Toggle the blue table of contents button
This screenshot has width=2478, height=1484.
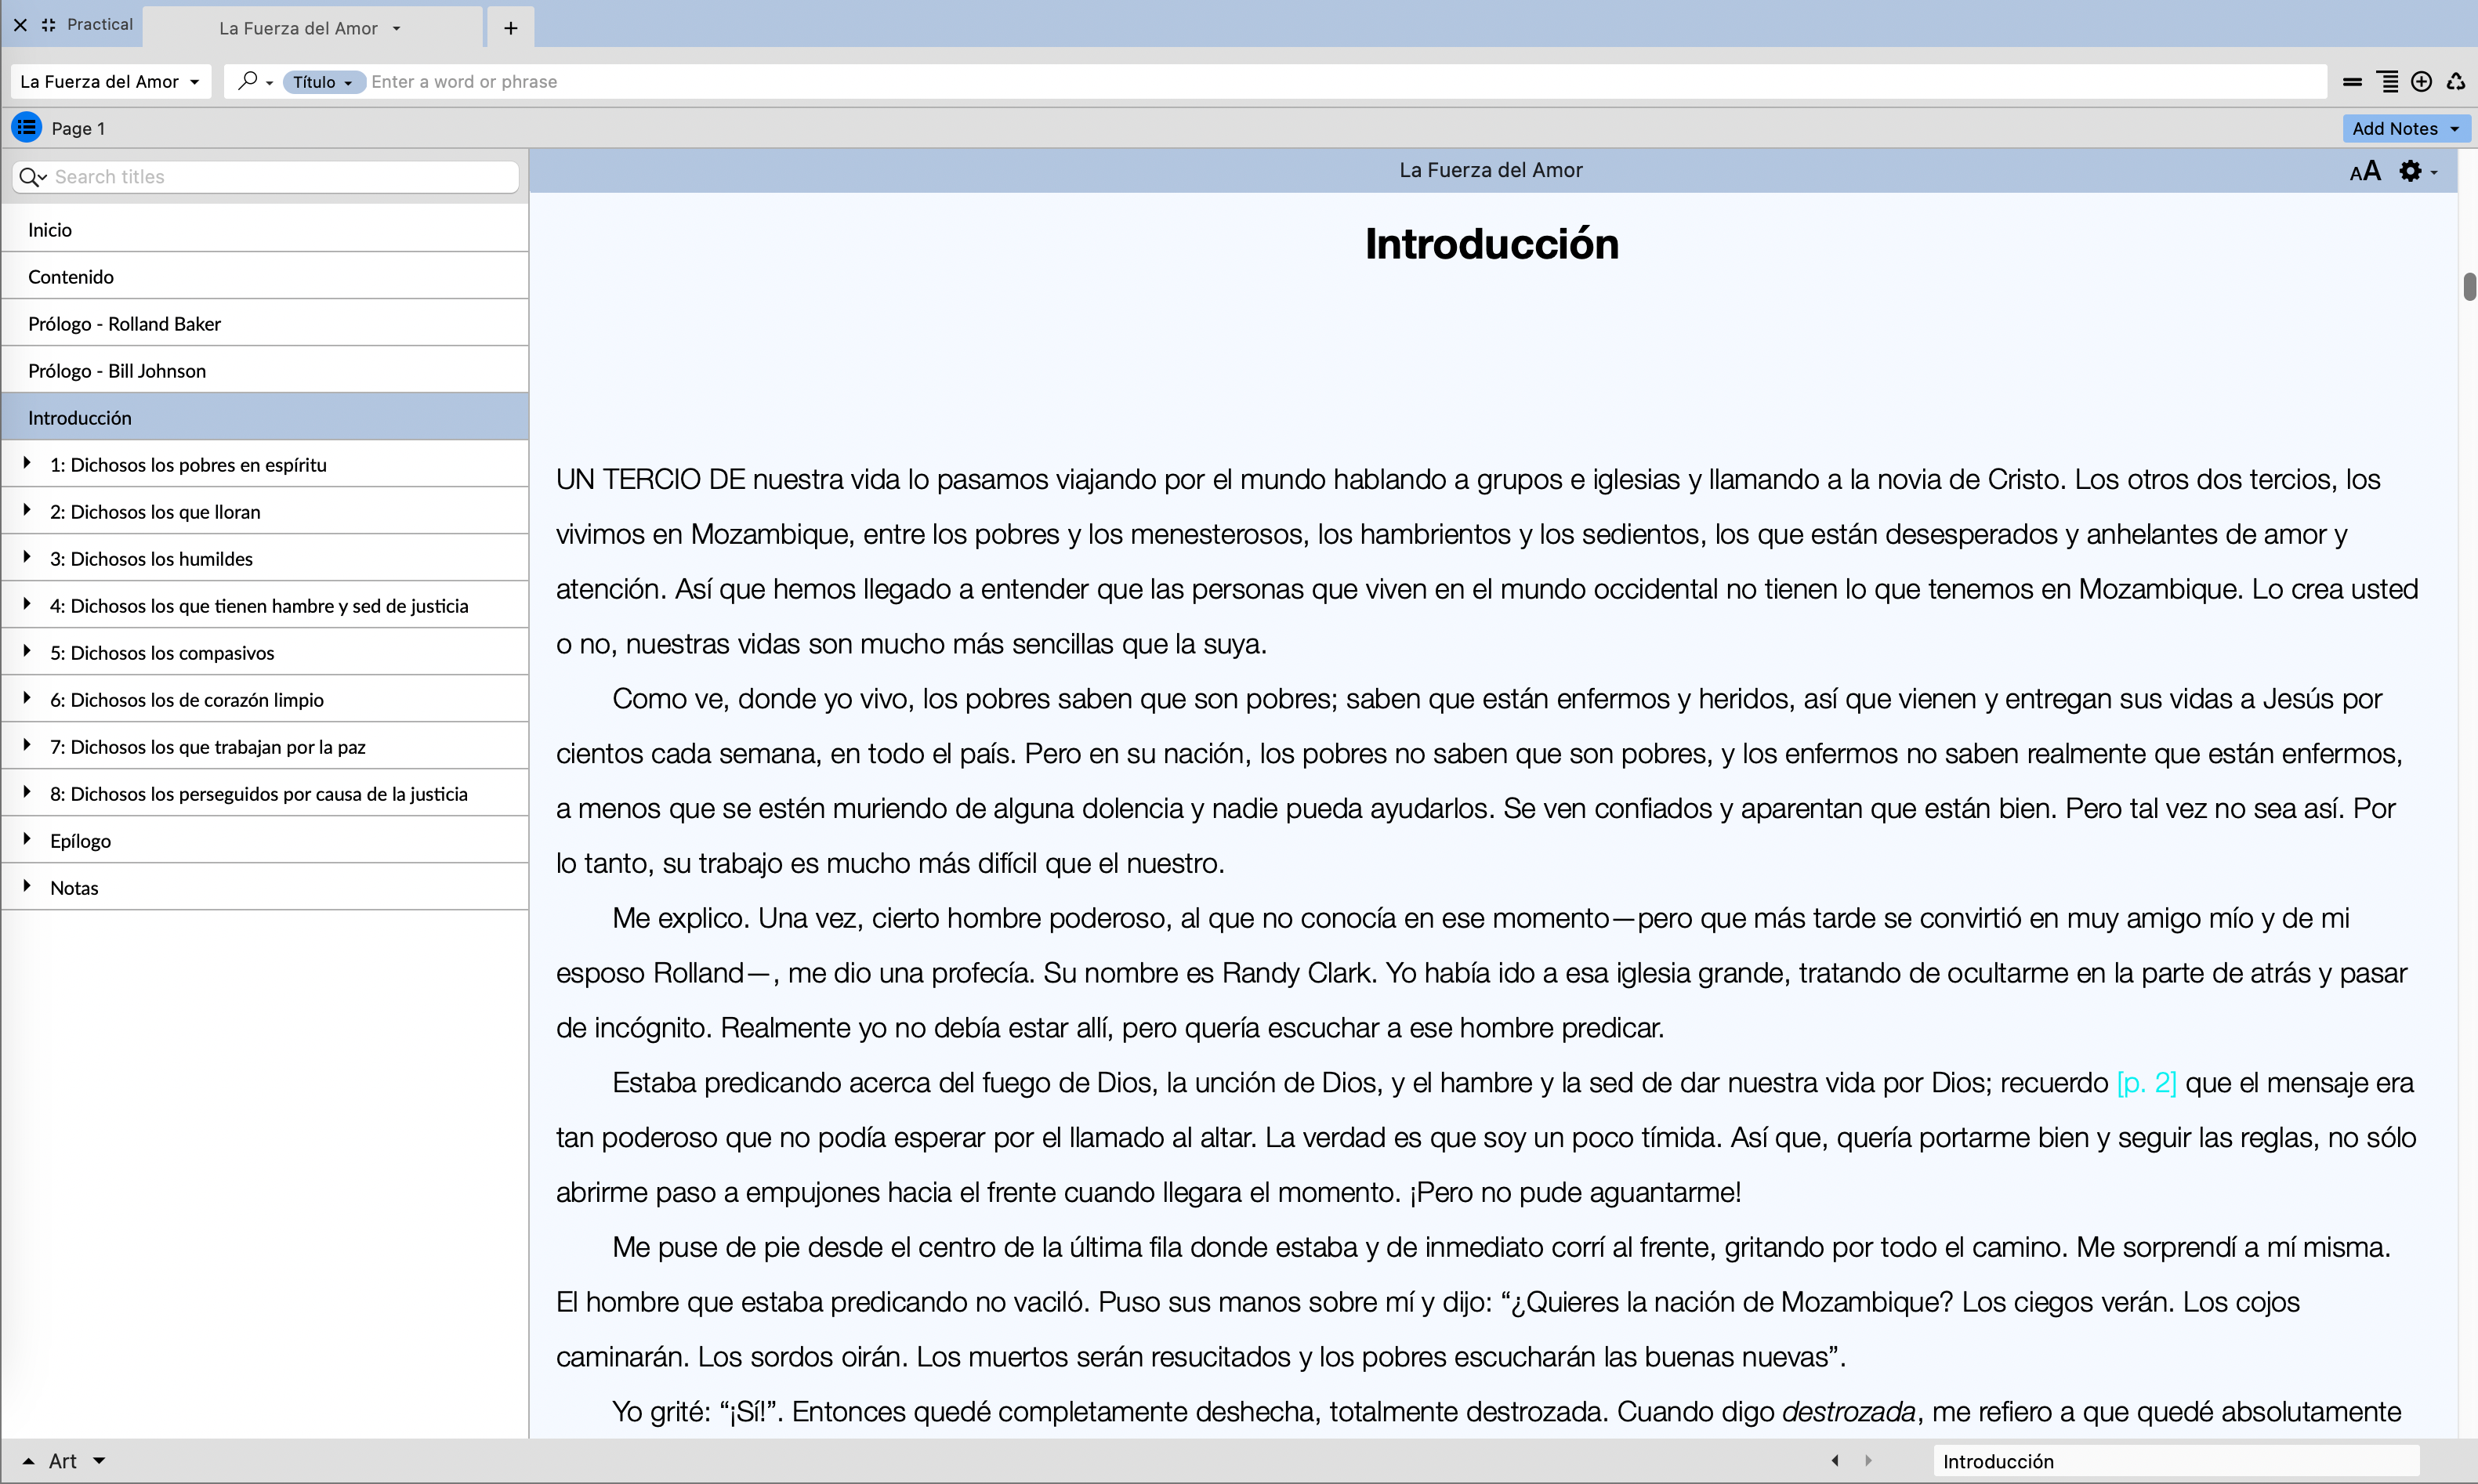click(x=26, y=128)
